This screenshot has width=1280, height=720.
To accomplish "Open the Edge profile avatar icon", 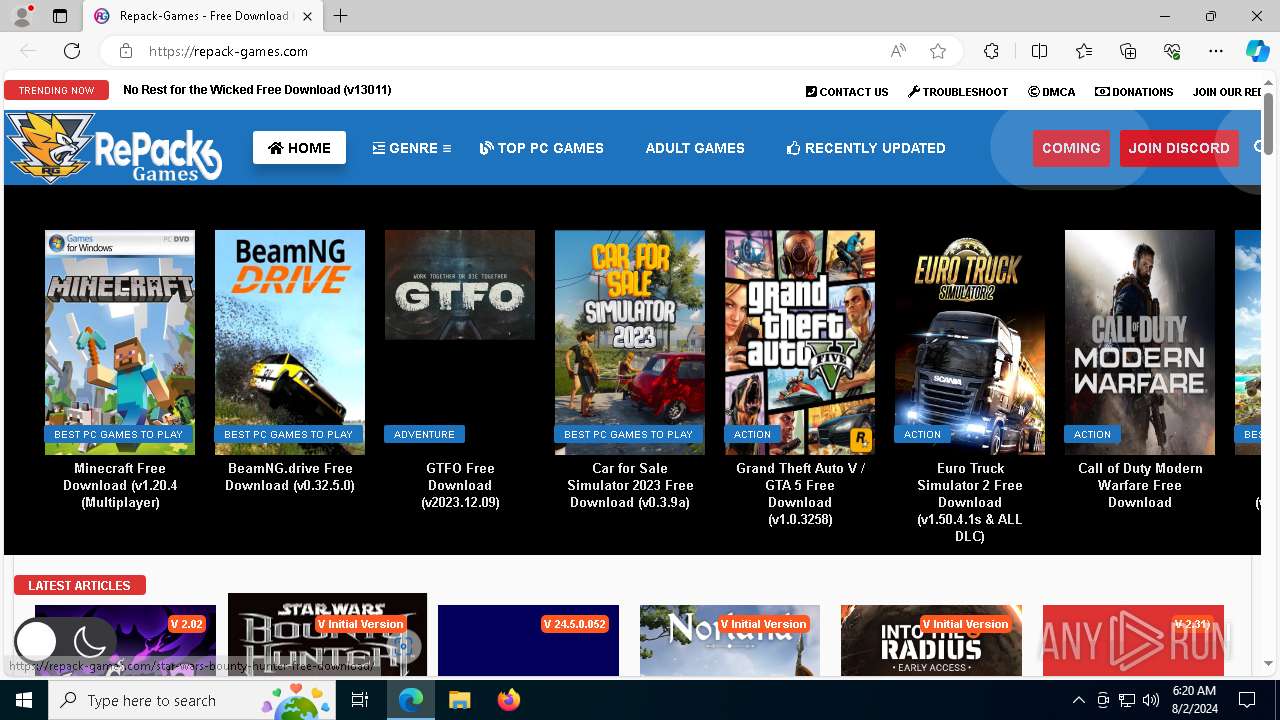I will coord(22,16).
